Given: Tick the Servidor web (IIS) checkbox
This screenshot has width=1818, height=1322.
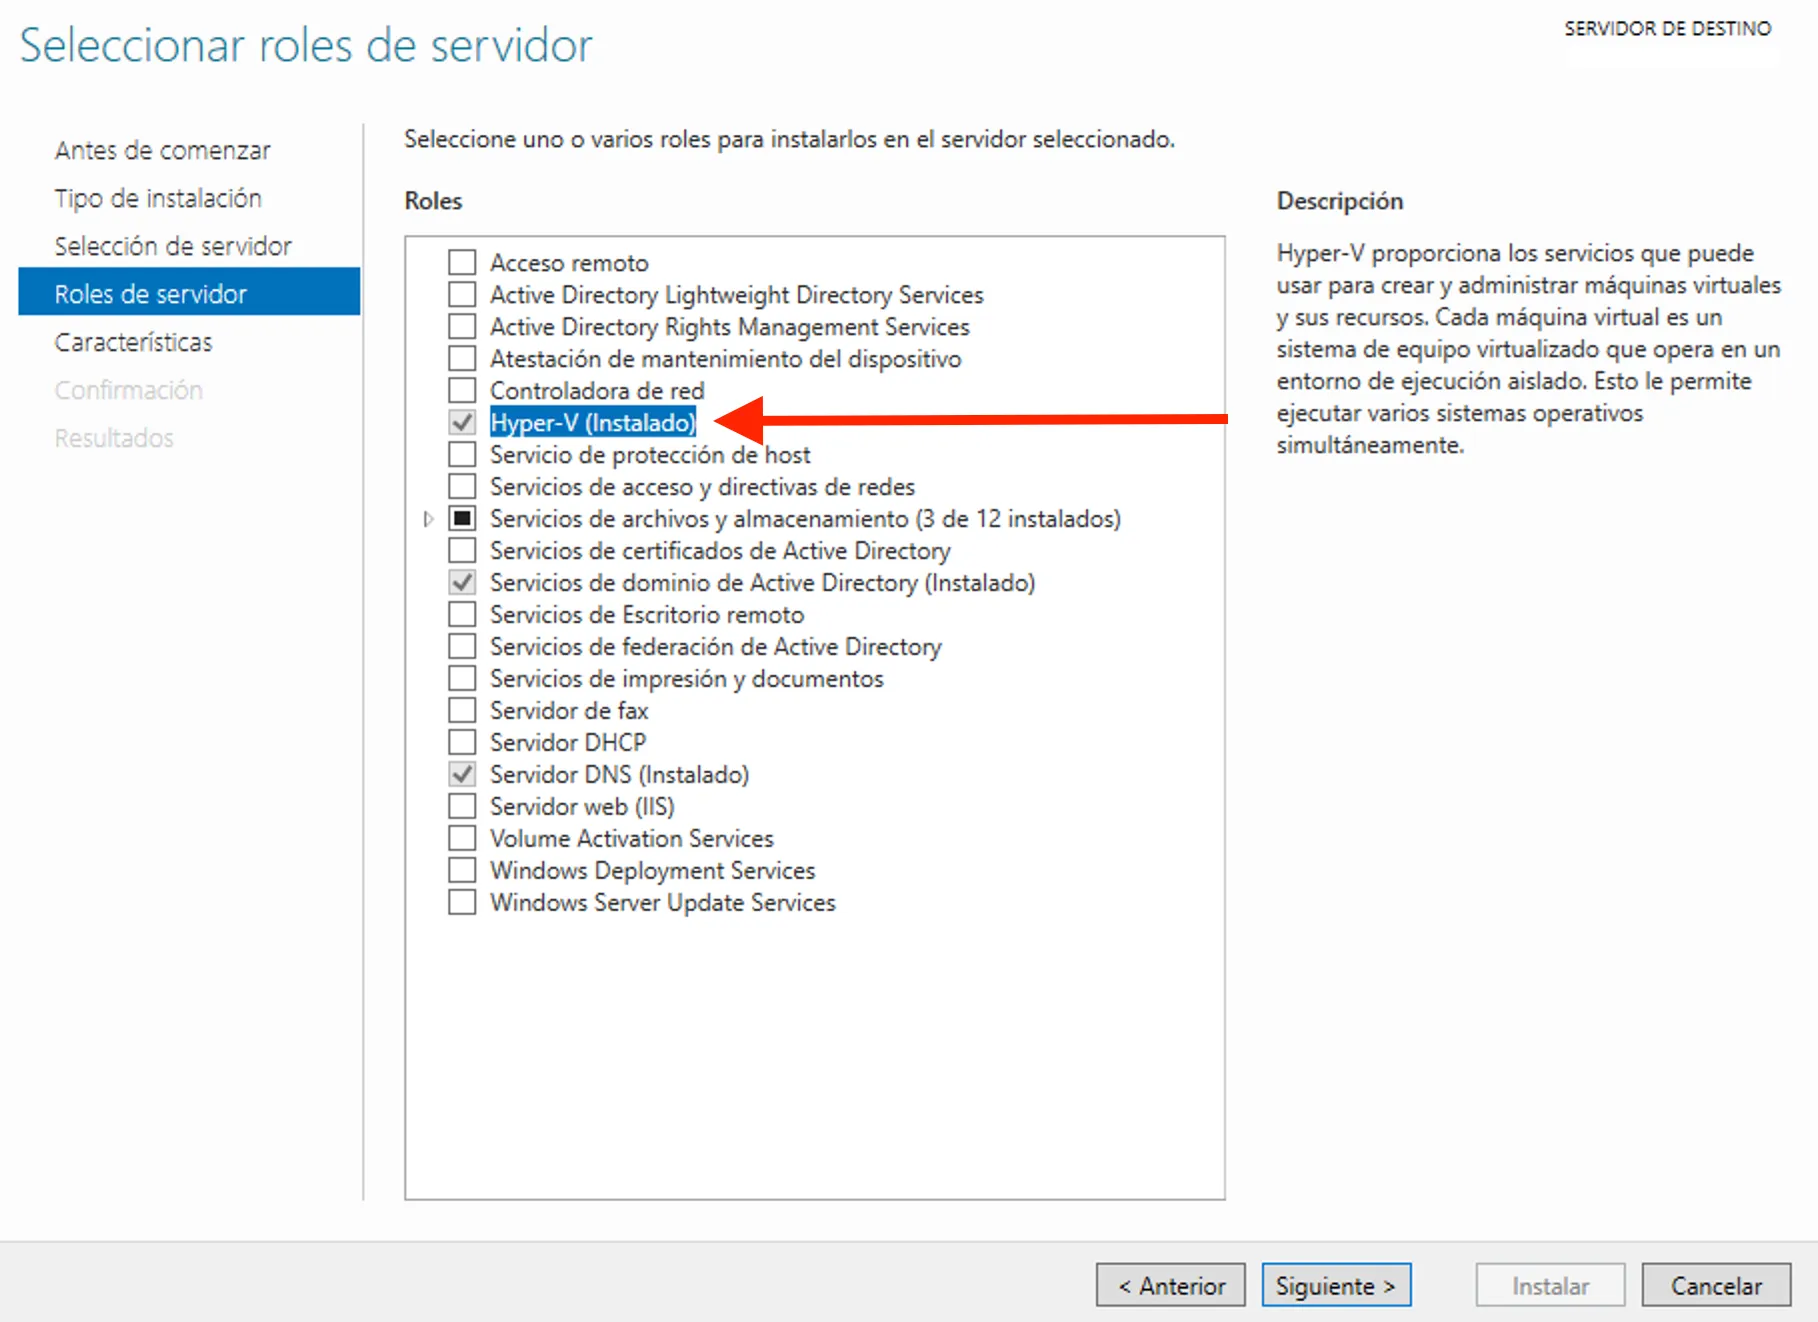Looking at the screenshot, I should [462, 807].
